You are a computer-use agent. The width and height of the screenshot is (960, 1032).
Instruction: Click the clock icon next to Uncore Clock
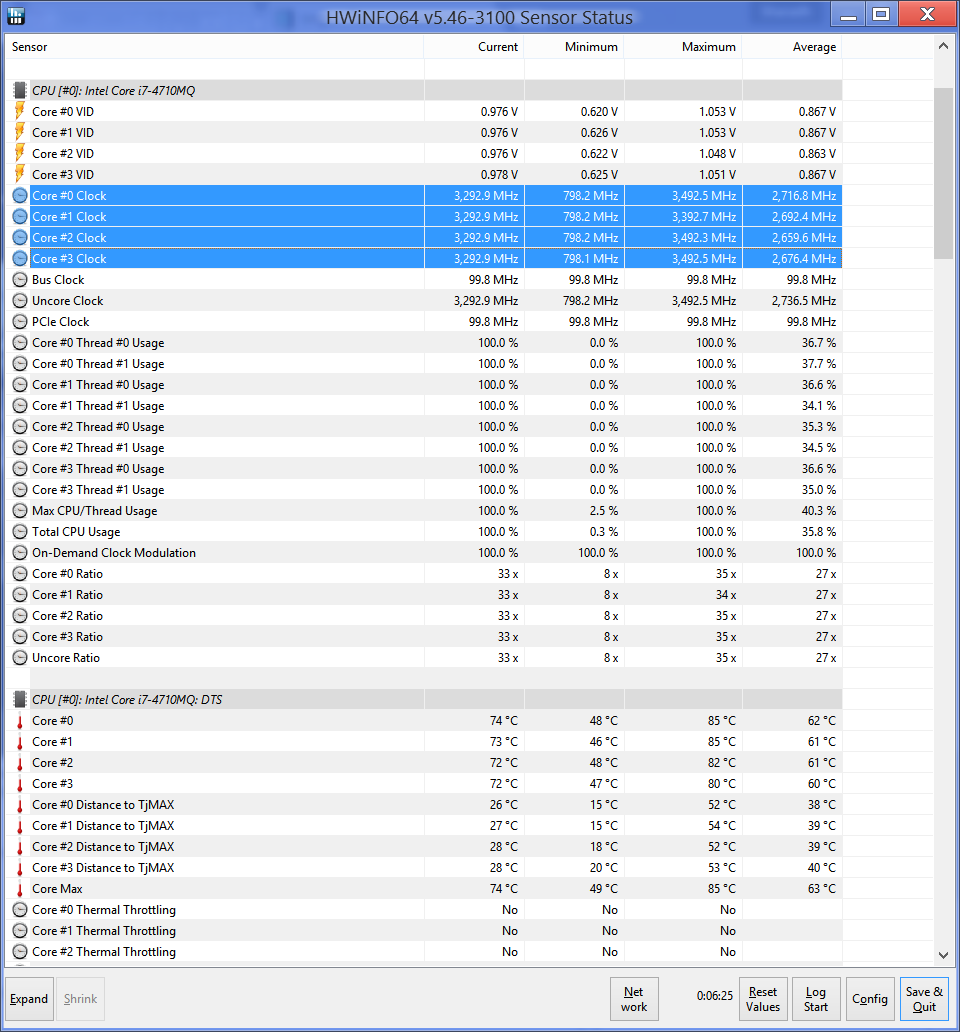click(20, 301)
